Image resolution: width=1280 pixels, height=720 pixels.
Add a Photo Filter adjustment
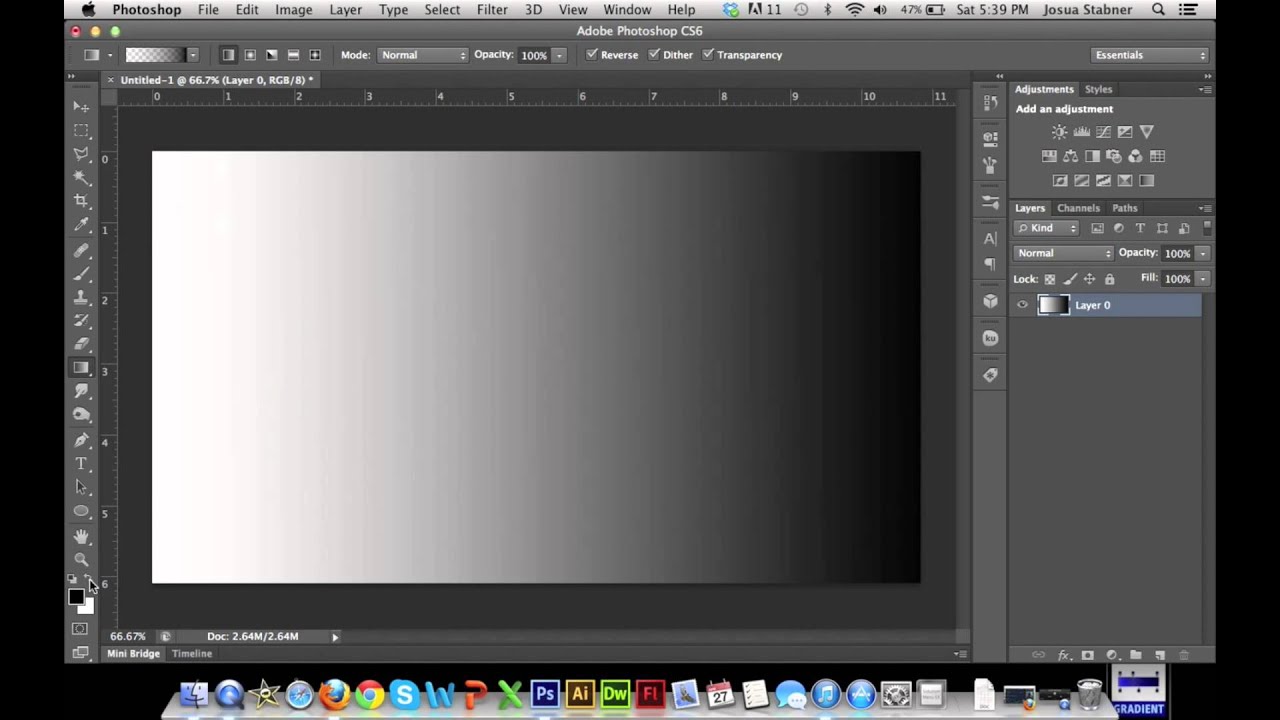1113,156
